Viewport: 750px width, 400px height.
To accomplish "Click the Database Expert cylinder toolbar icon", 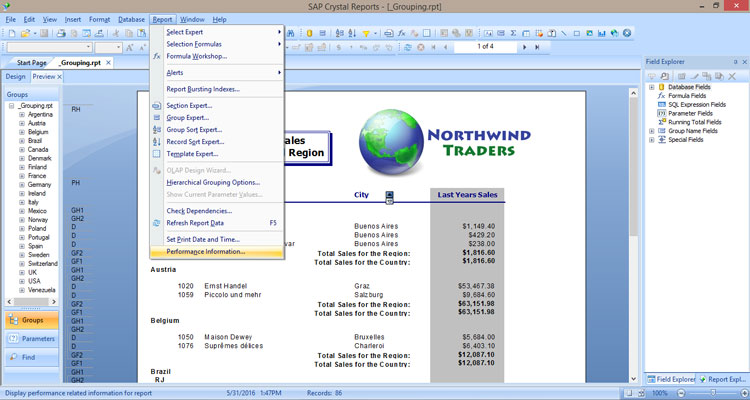I will click(309, 33).
